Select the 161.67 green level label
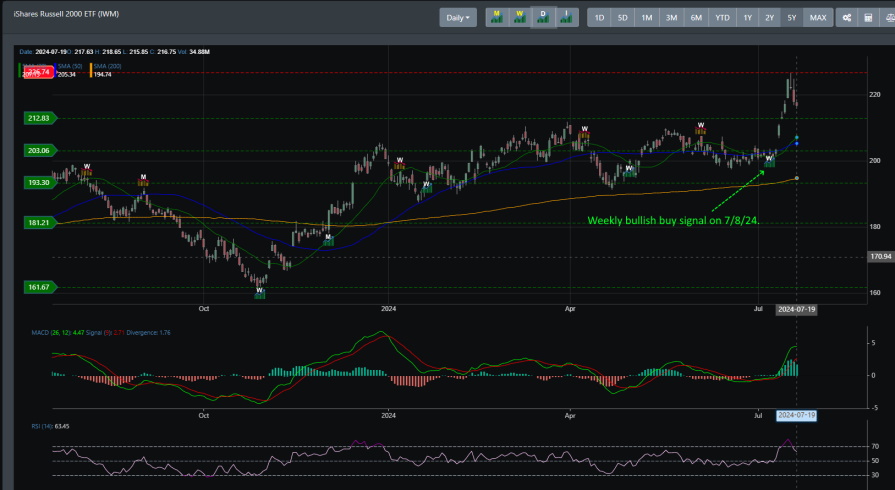This screenshot has width=895, height=490. pyautogui.click(x=39, y=287)
